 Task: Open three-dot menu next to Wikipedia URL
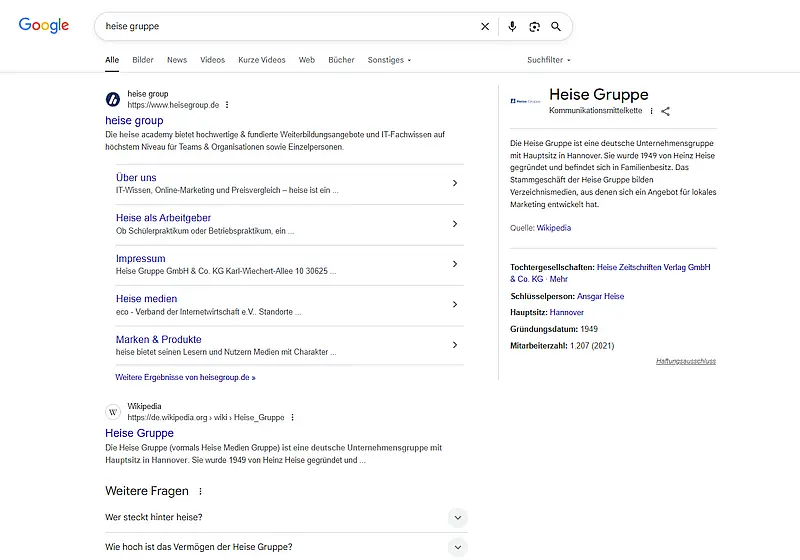click(292, 417)
